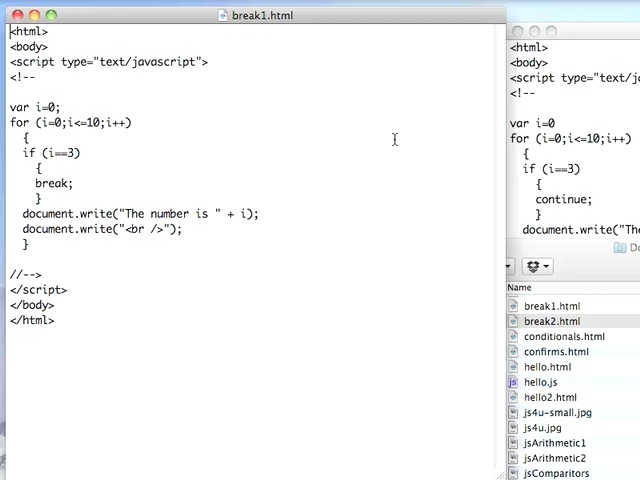The width and height of the screenshot is (640, 480).
Task: Click the break1.html window title text
Action: [x=262, y=16]
